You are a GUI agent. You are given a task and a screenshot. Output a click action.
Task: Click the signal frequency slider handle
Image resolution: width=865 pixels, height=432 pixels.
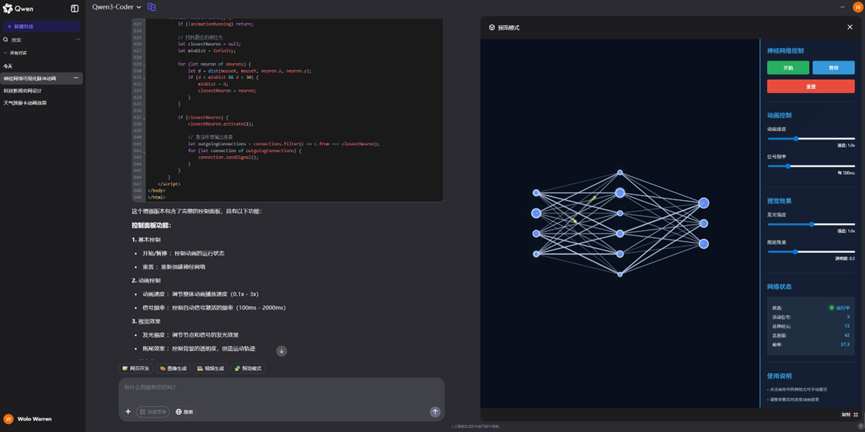point(788,166)
